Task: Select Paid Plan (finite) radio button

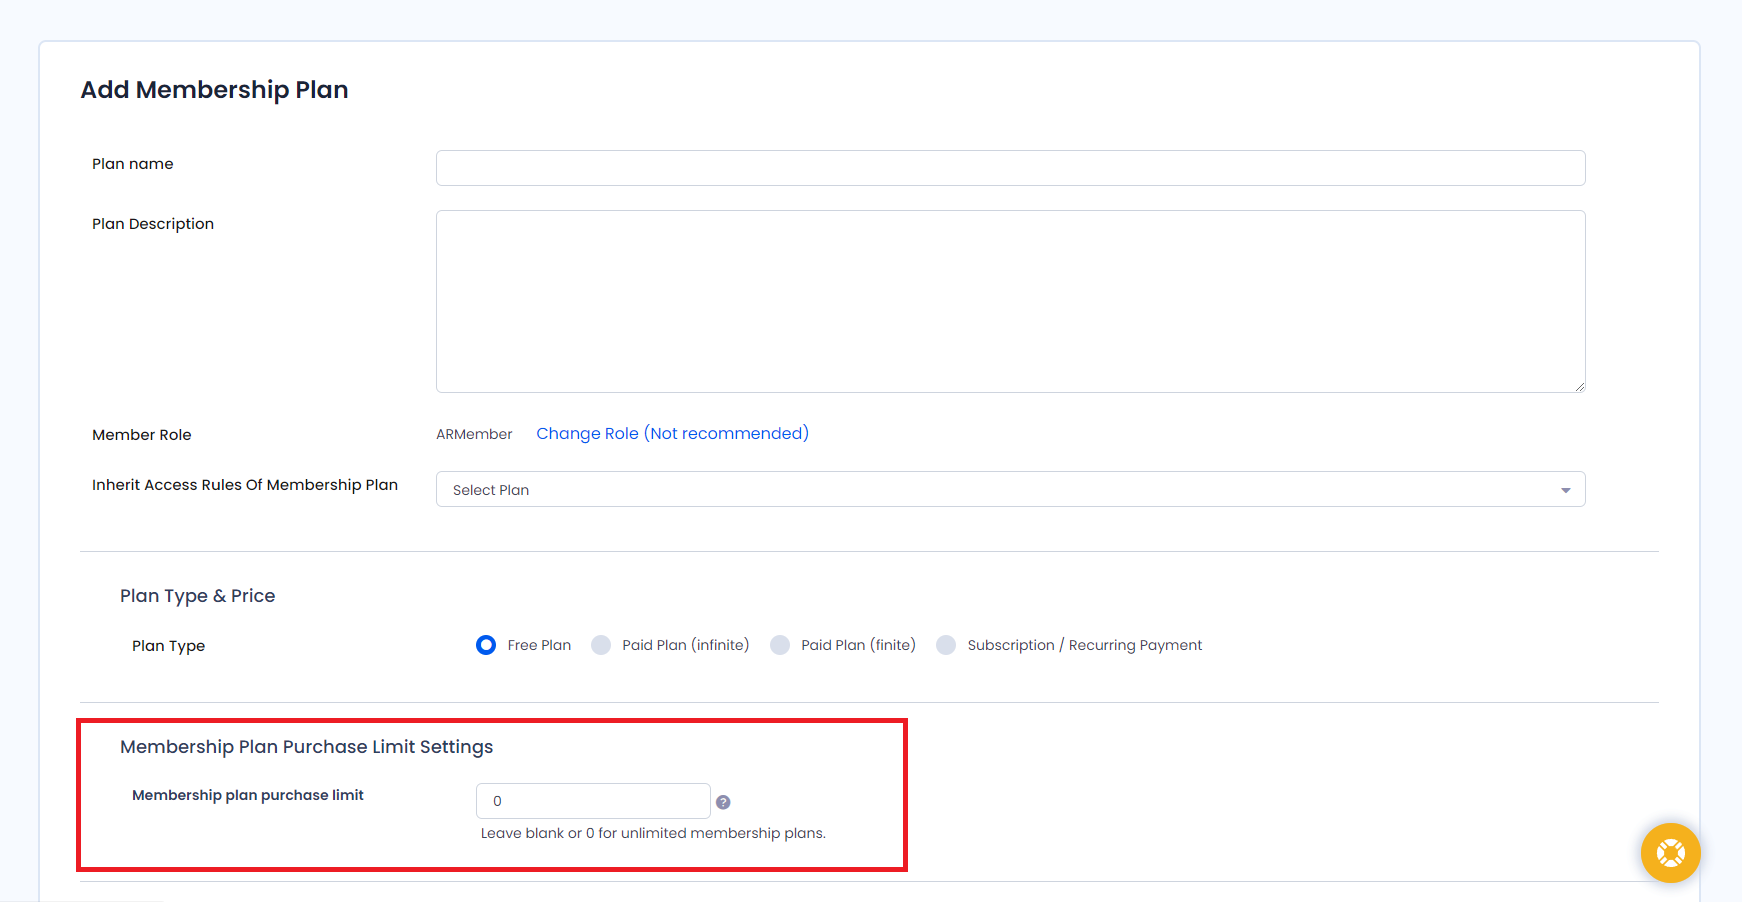Action: (780, 645)
